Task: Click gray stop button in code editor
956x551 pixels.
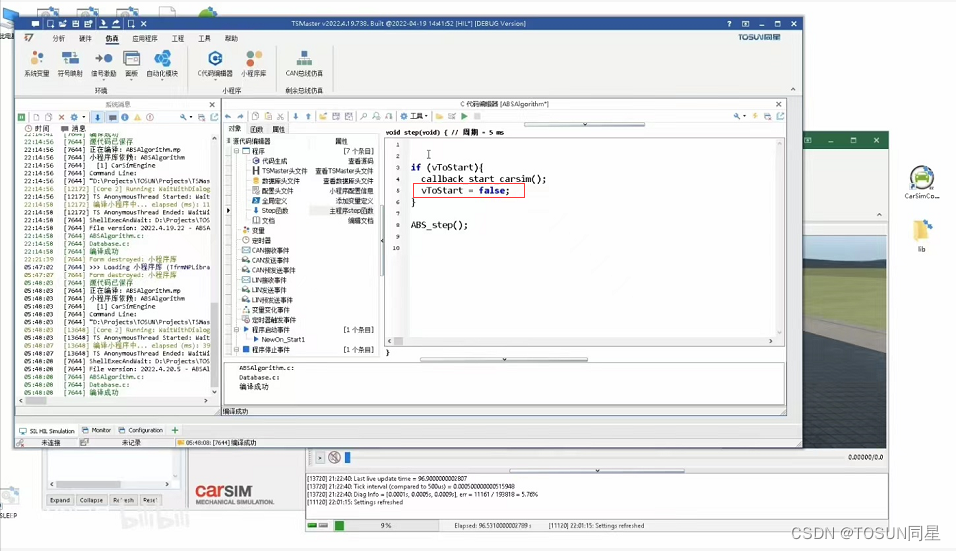Action: coord(477,116)
